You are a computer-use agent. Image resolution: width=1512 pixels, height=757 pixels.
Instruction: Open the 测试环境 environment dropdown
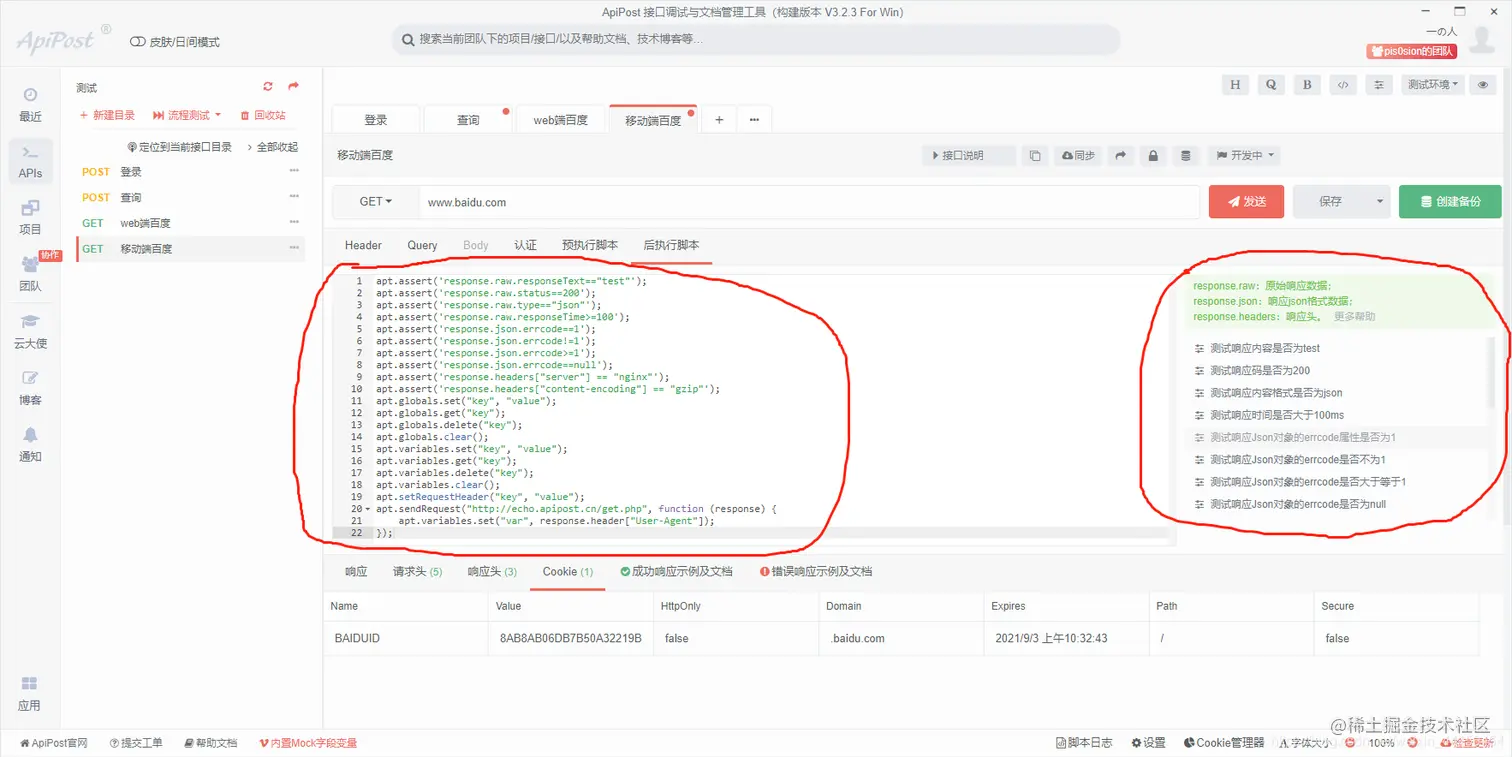(x=1433, y=85)
